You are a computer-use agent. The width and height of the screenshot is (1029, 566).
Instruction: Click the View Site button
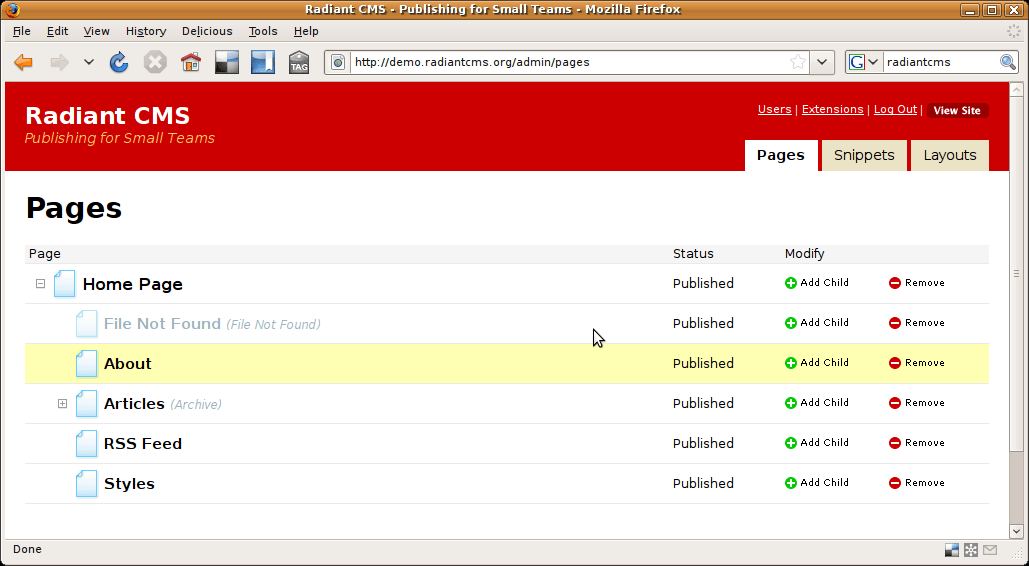point(957,110)
